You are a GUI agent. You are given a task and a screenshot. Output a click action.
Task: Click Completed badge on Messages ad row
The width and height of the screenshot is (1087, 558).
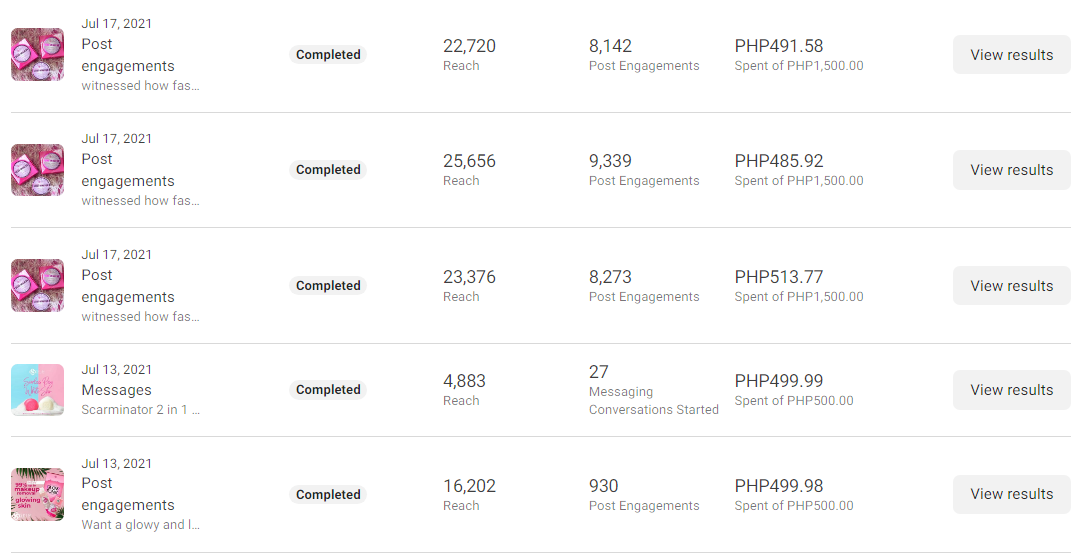(328, 390)
